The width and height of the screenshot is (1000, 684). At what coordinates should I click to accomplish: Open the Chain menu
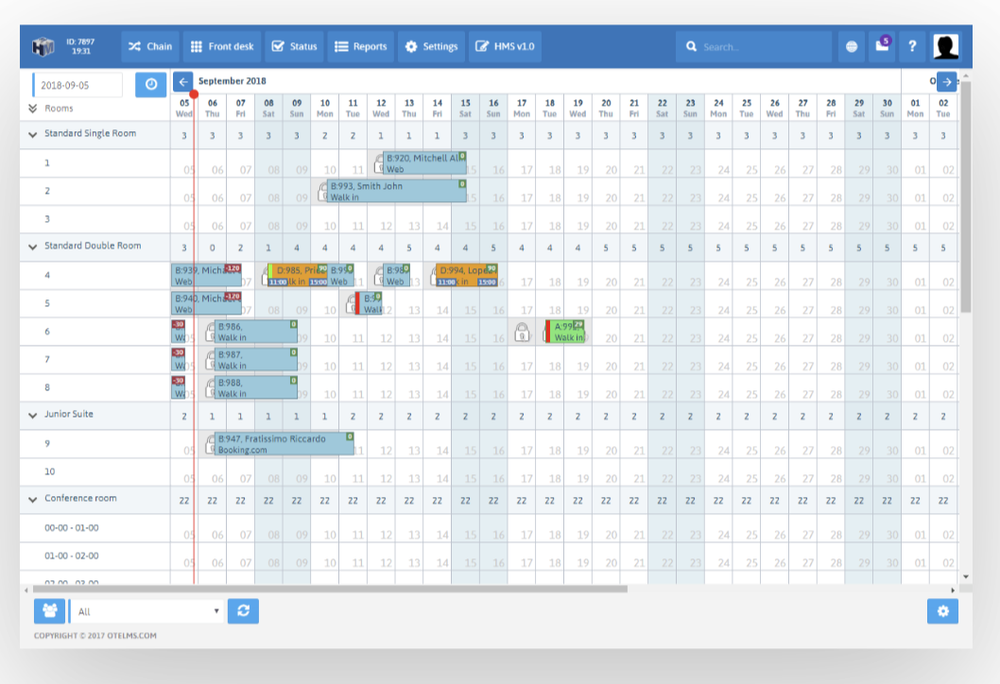coord(150,47)
